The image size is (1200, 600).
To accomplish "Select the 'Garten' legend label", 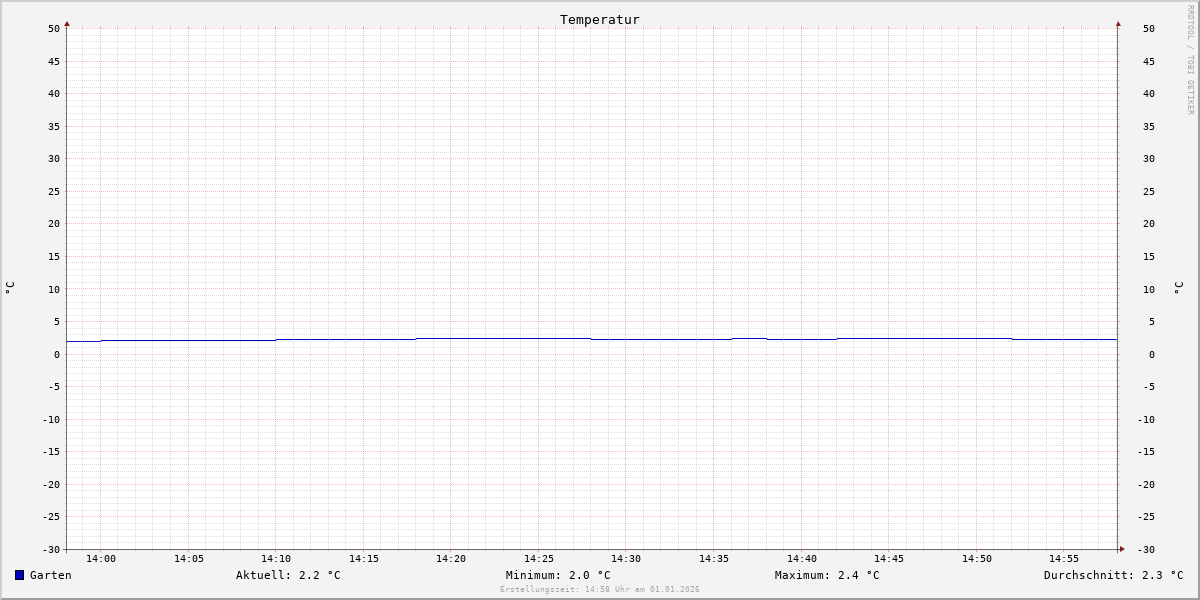I will pos(51,575).
